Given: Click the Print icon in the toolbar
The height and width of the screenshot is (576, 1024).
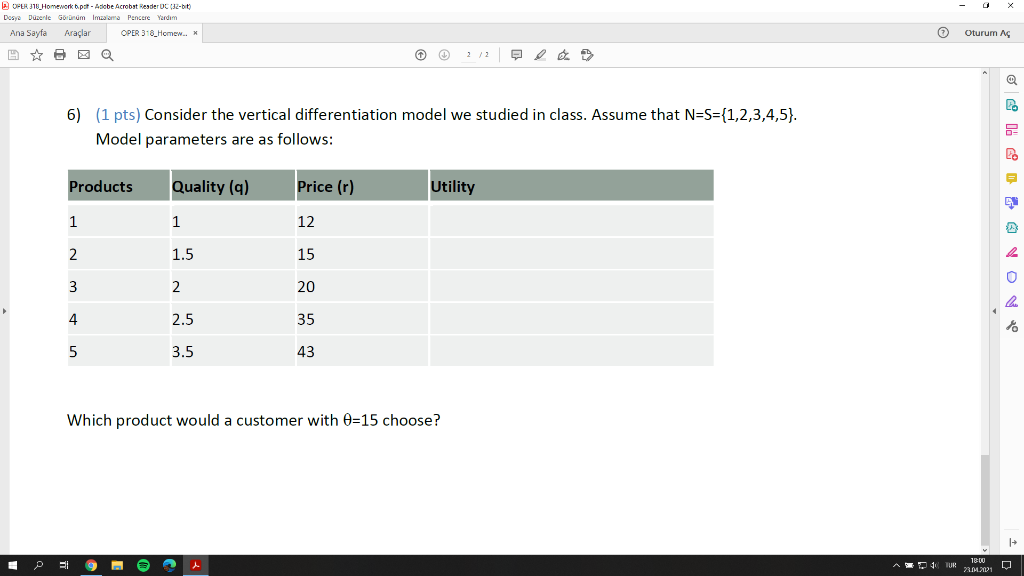Looking at the screenshot, I should pos(59,55).
